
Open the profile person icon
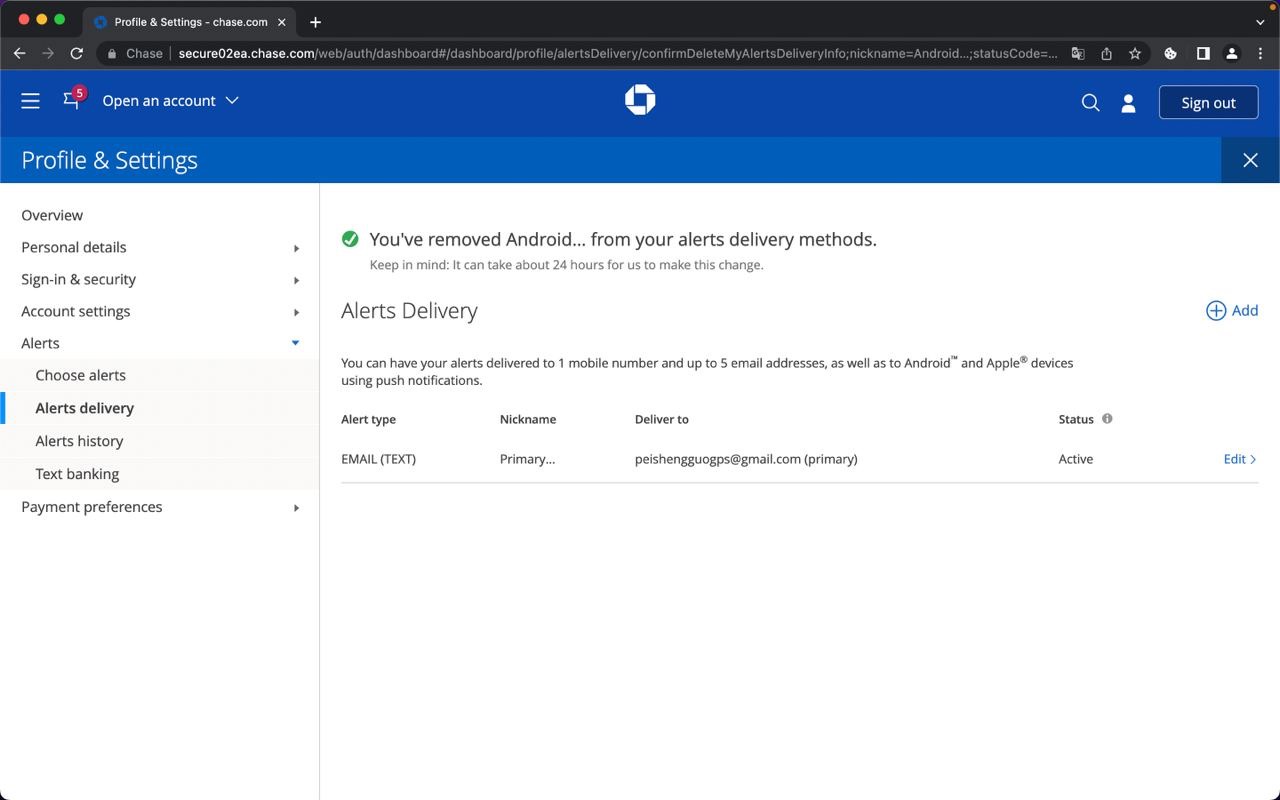coord(1128,103)
